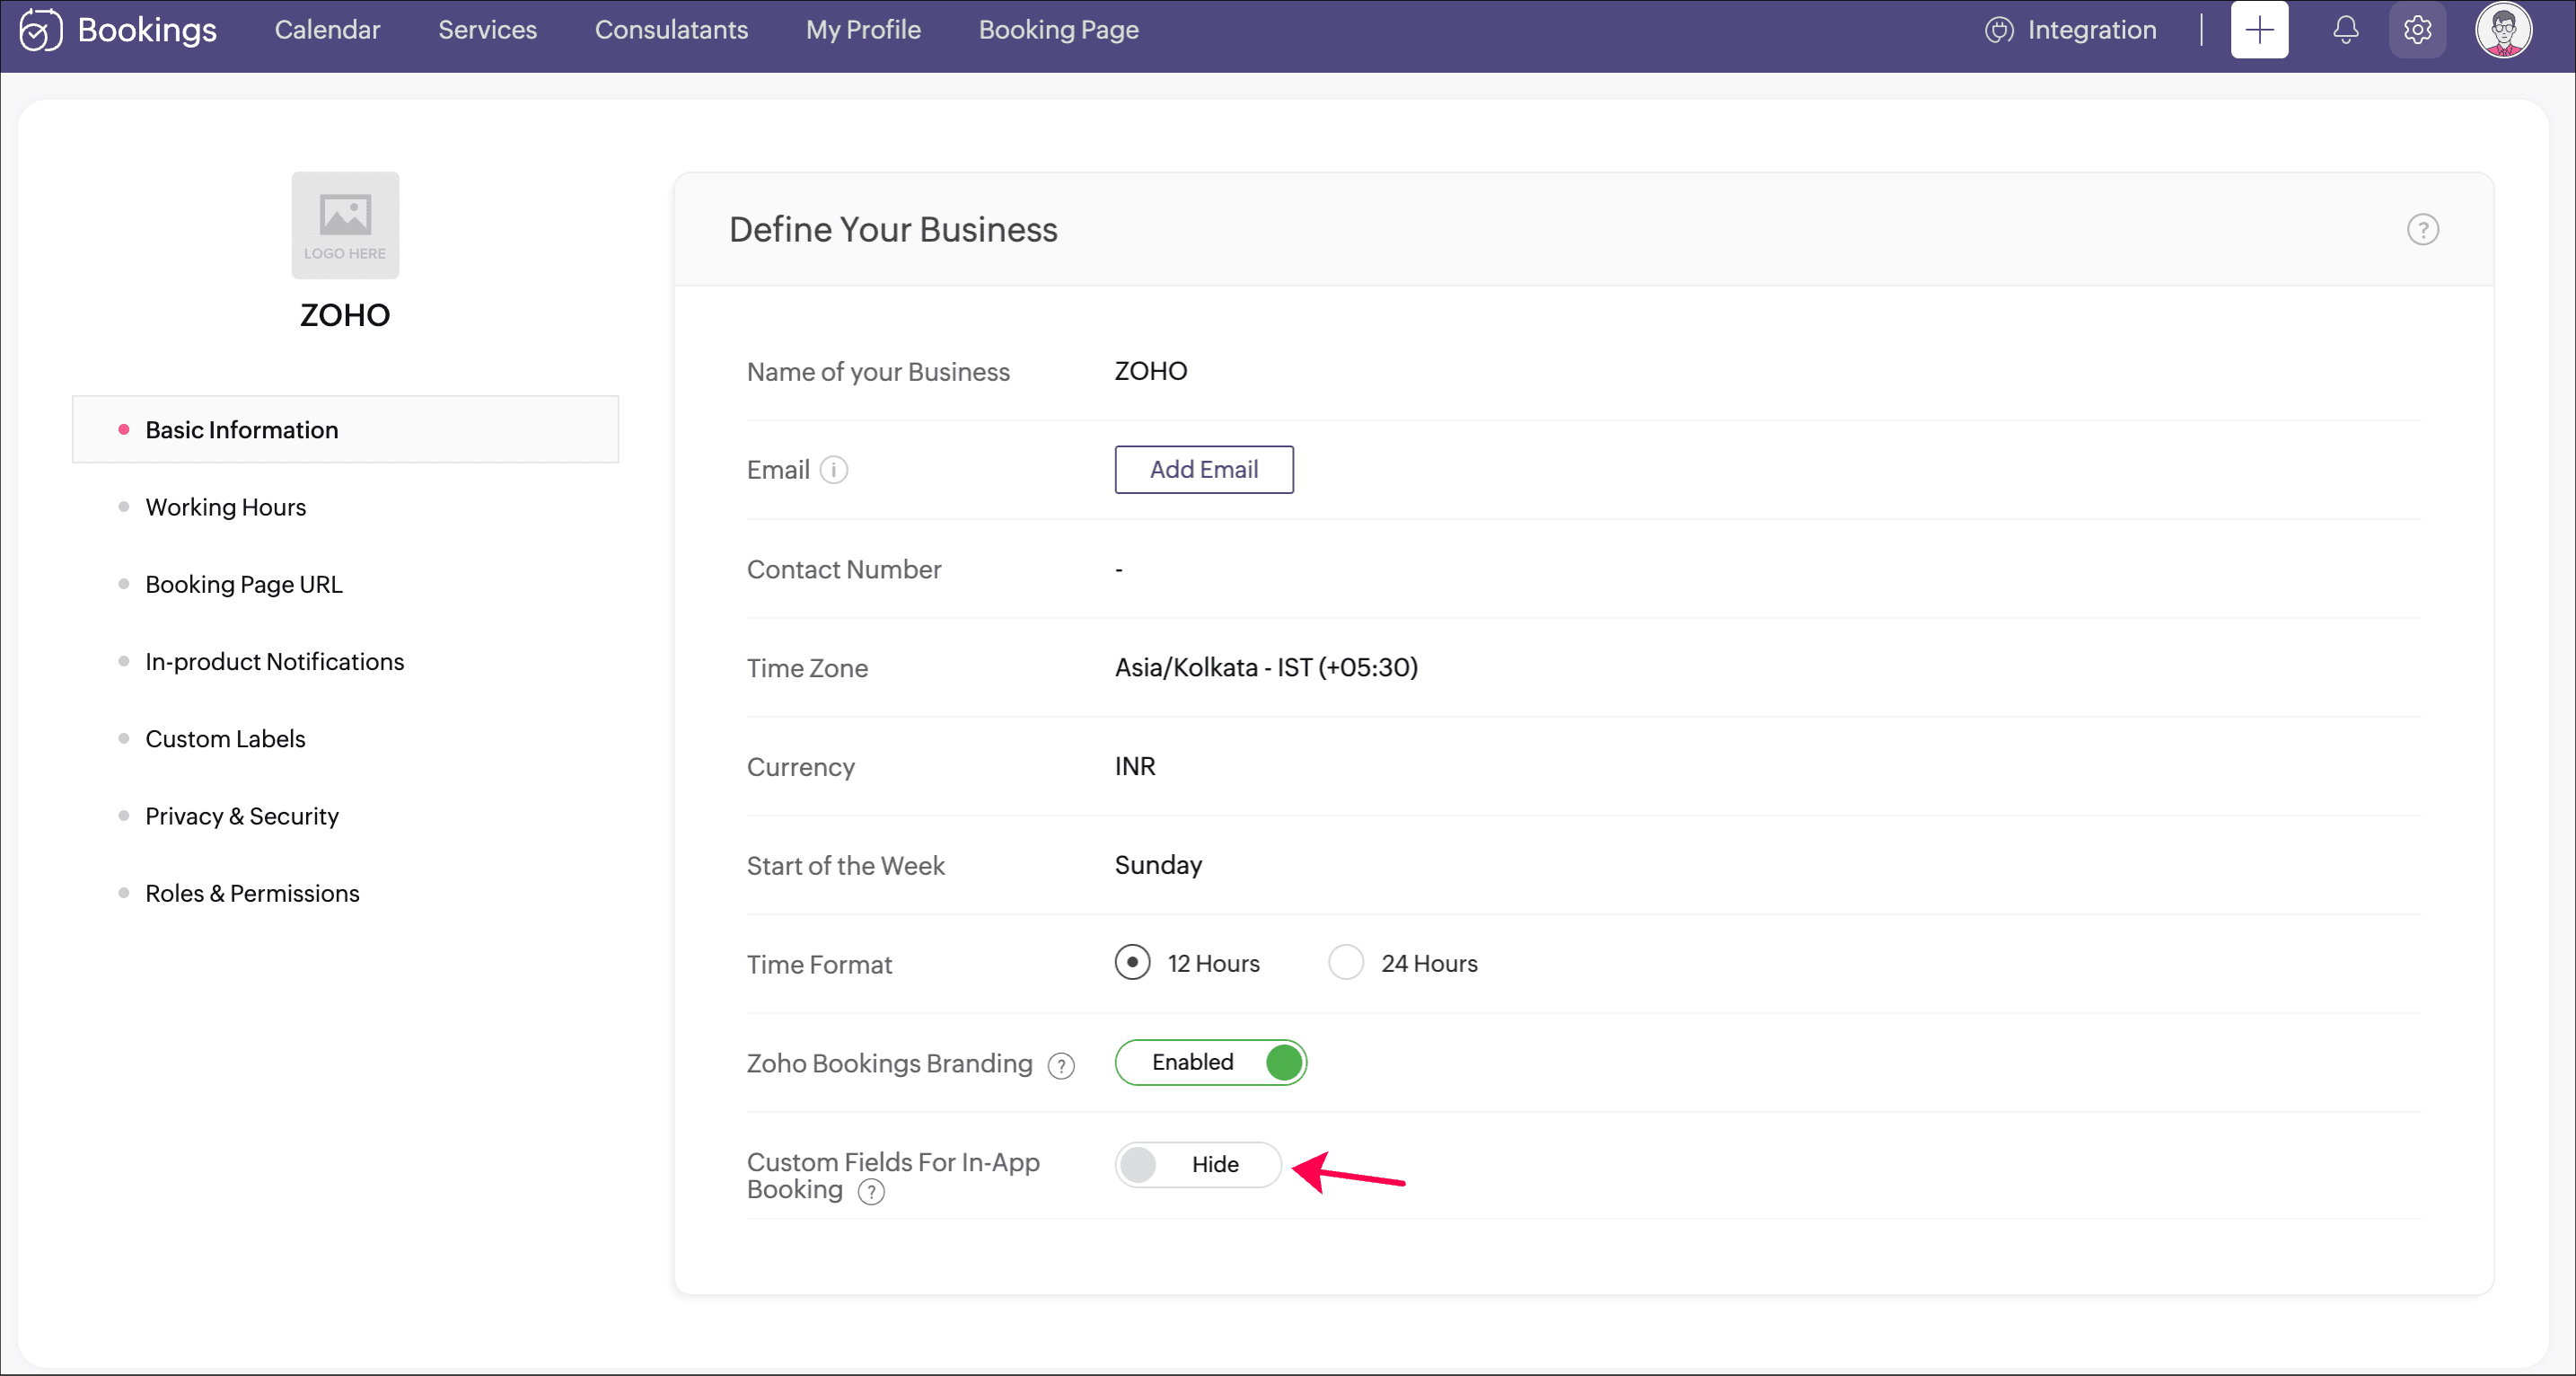Click the Sunday start of week value

pos(1158,865)
